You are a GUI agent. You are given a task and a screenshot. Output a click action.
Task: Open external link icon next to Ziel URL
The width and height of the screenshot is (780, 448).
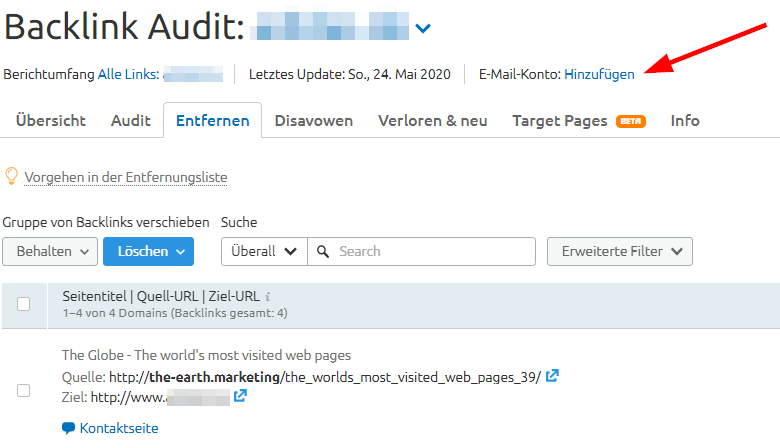(x=240, y=396)
